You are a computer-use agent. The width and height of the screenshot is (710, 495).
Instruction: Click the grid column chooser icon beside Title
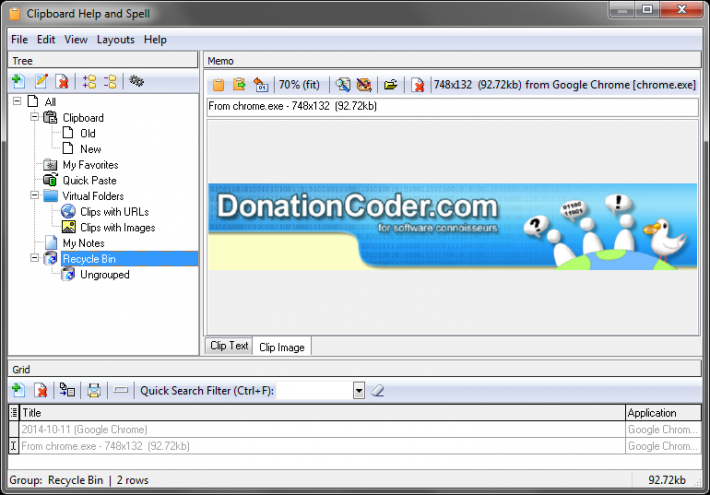pyautogui.click(x=14, y=413)
